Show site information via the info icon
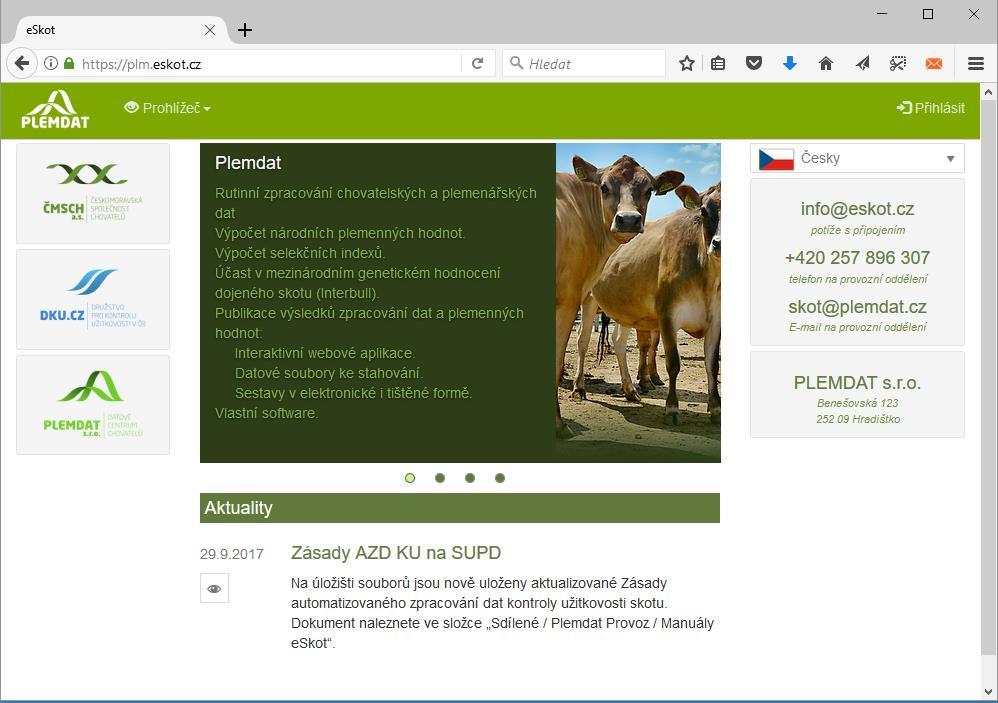The height and width of the screenshot is (703, 998). 51,64
